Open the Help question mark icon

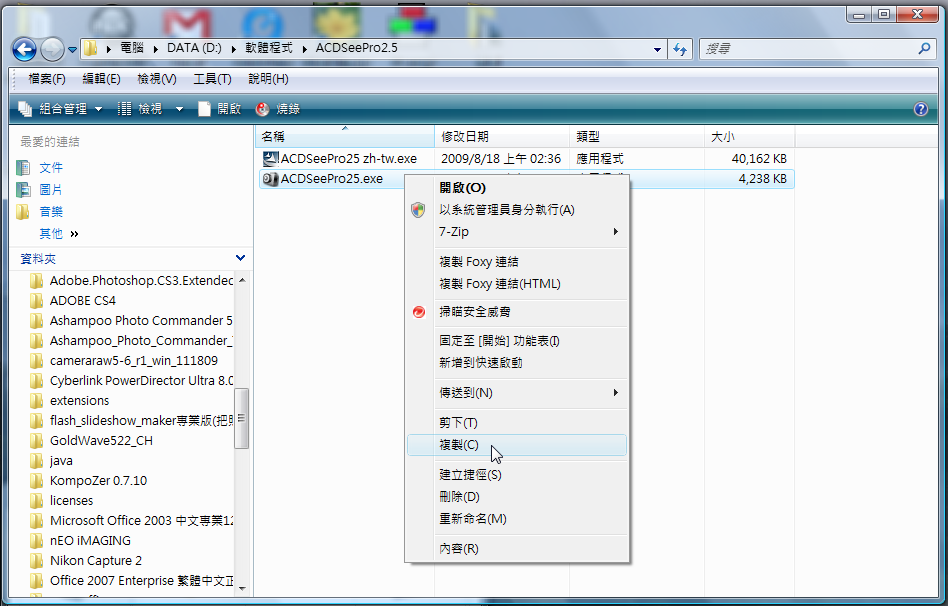pyautogui.click(x=920, y=109)
